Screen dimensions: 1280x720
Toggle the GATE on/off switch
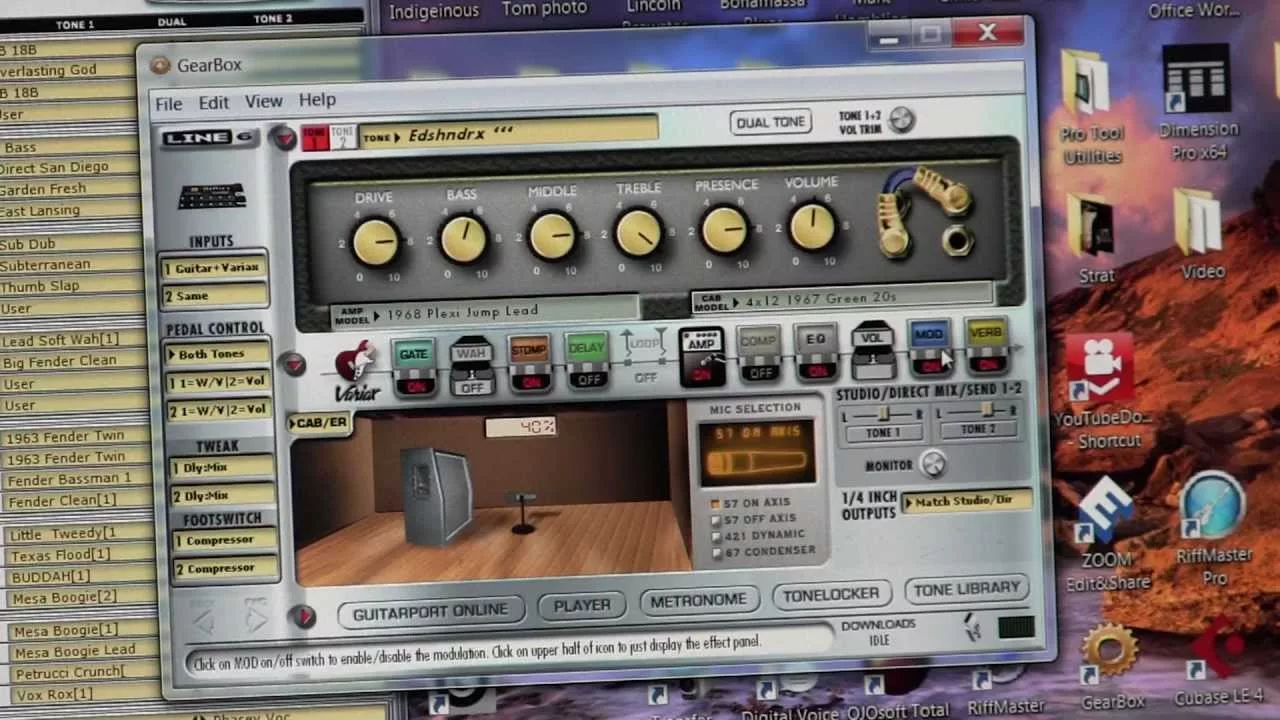point(415,384)
